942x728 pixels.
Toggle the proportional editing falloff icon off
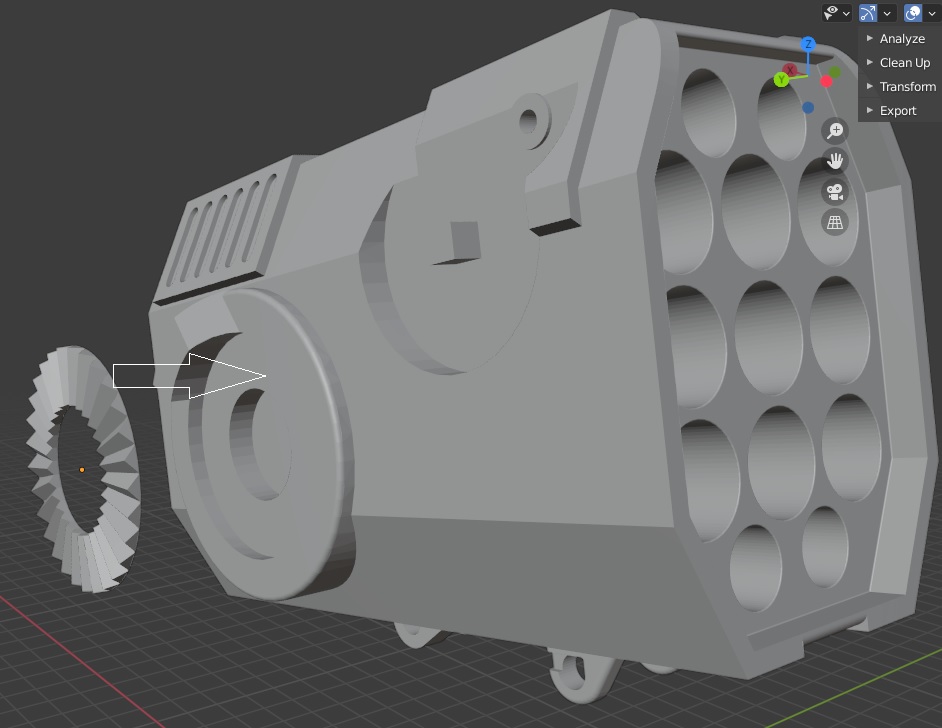point(868,12)
